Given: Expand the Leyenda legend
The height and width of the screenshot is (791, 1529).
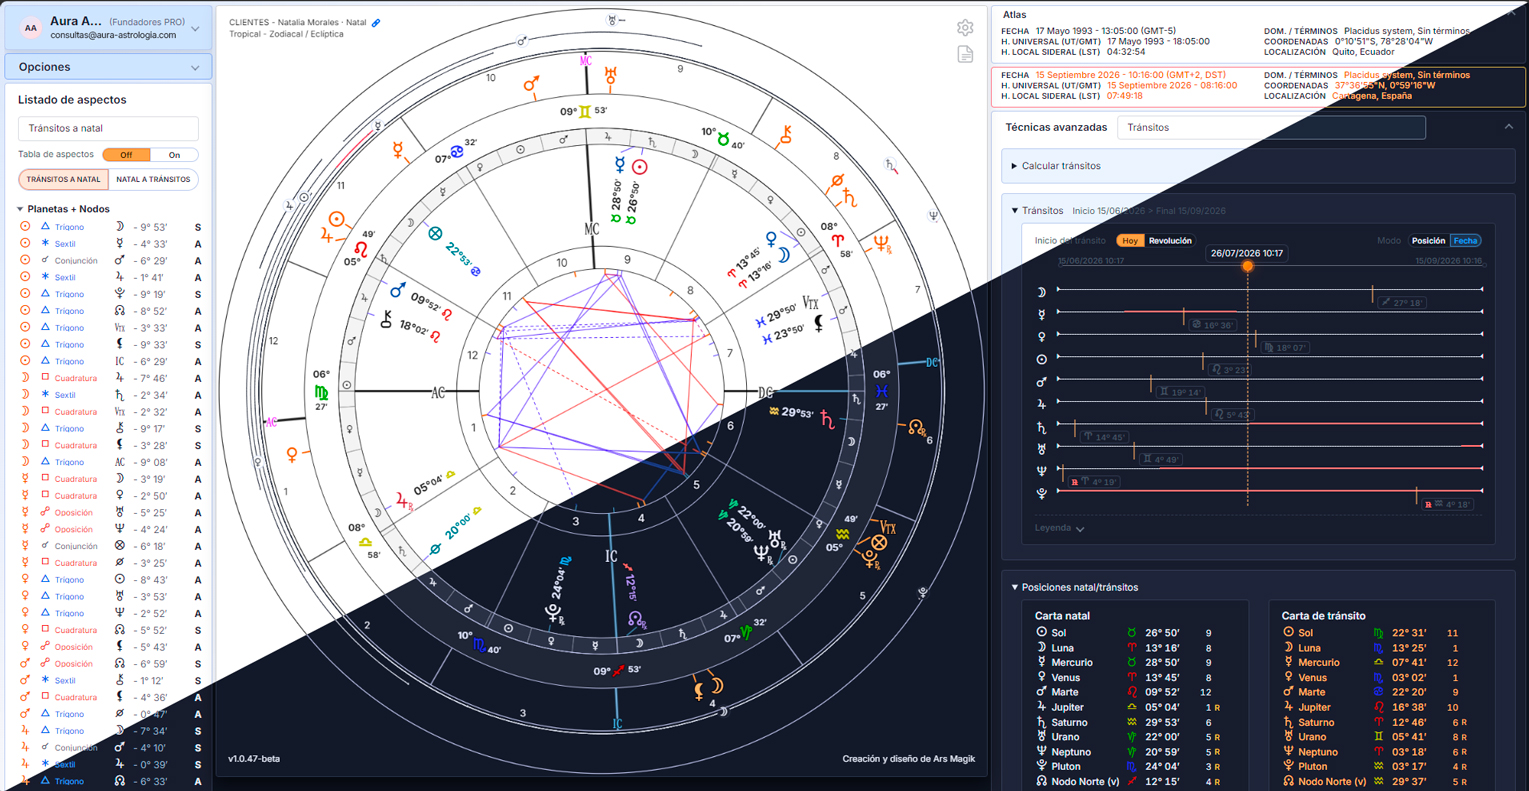Looking at the screenshot, I should 1060,528.
